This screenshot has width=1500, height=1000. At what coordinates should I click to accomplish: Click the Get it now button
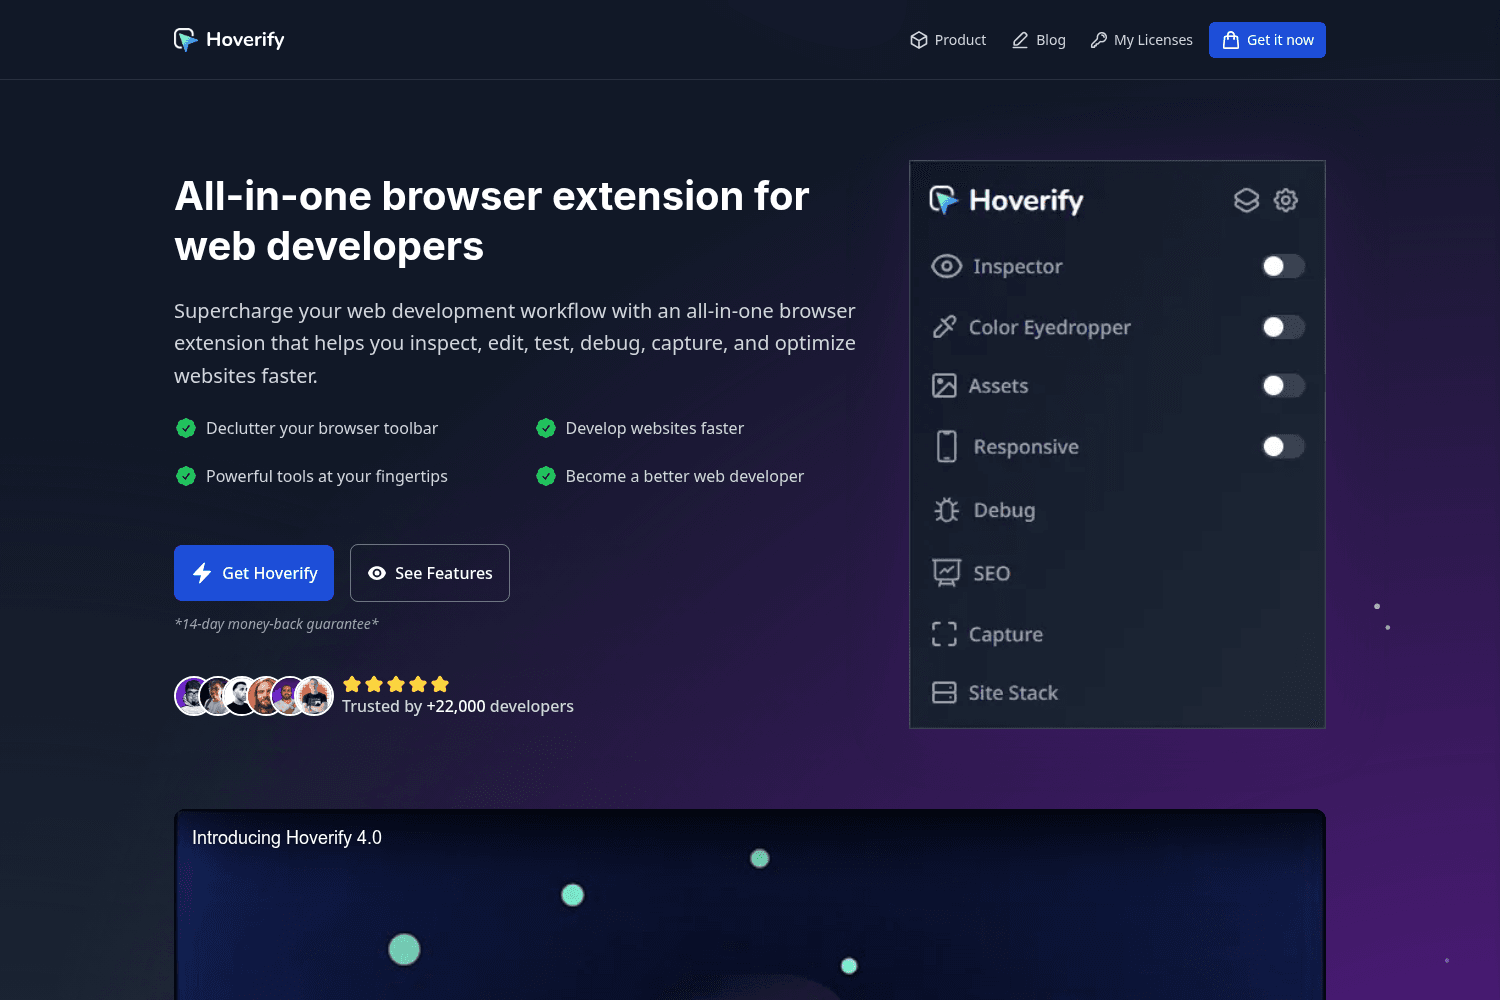(x=1267, y=40)
